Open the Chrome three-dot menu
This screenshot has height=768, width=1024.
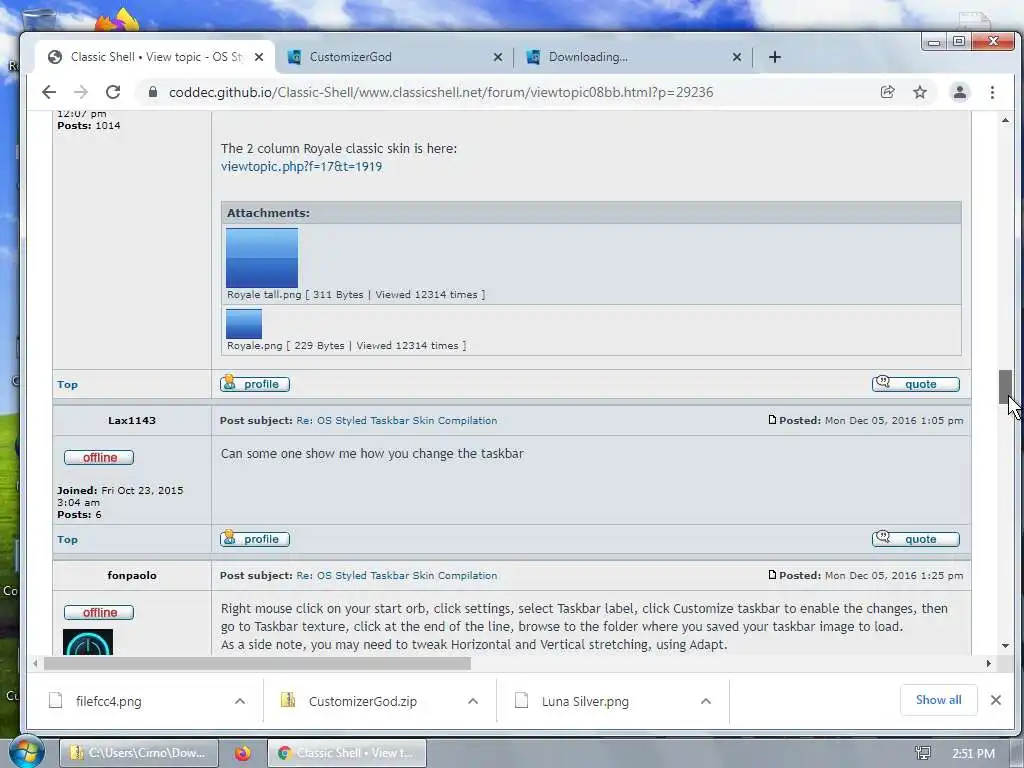[992, 92]
